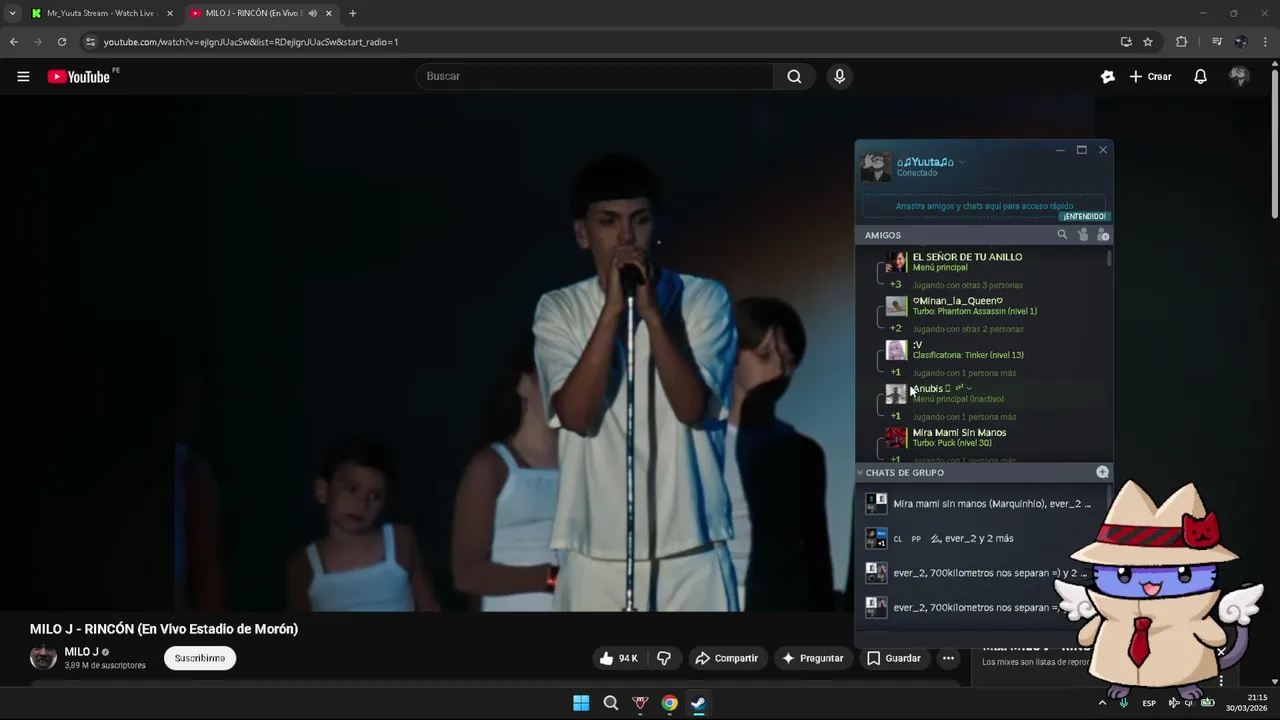Start voice search with microphone icon
1280x720 pixels.
(839, 76)
